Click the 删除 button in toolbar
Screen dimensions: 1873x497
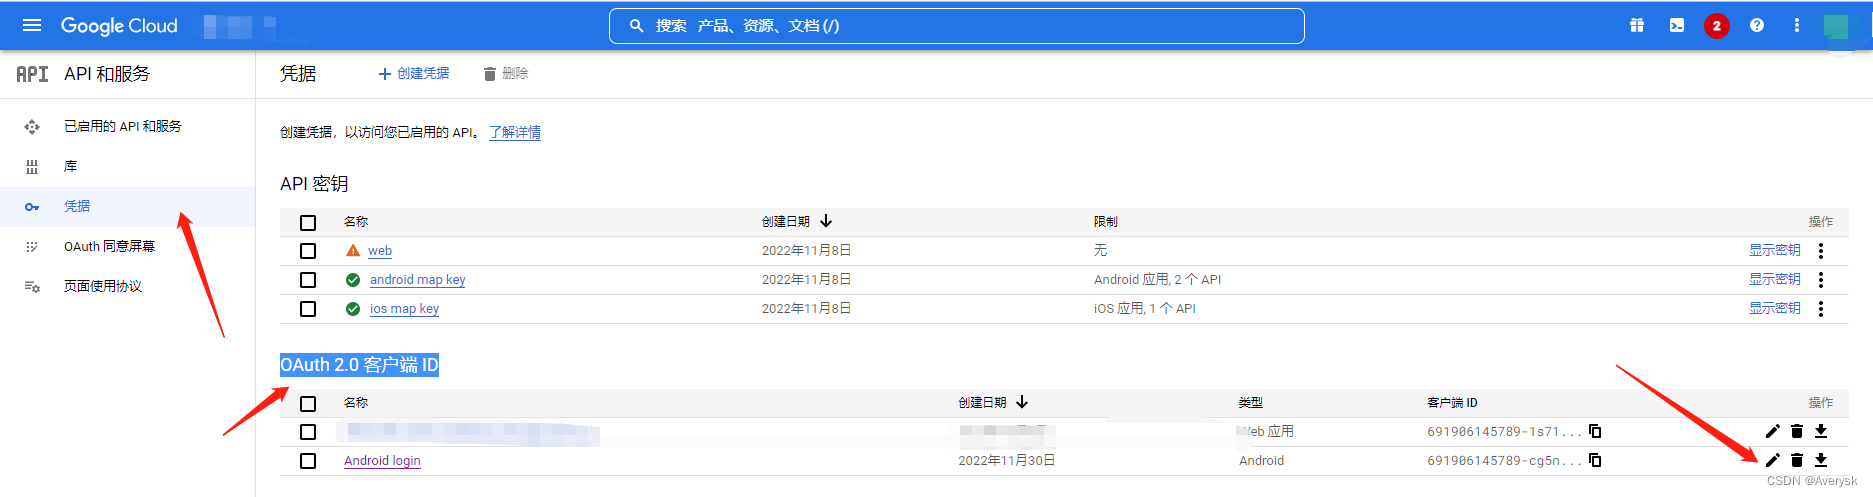click(x=506, y=74)
